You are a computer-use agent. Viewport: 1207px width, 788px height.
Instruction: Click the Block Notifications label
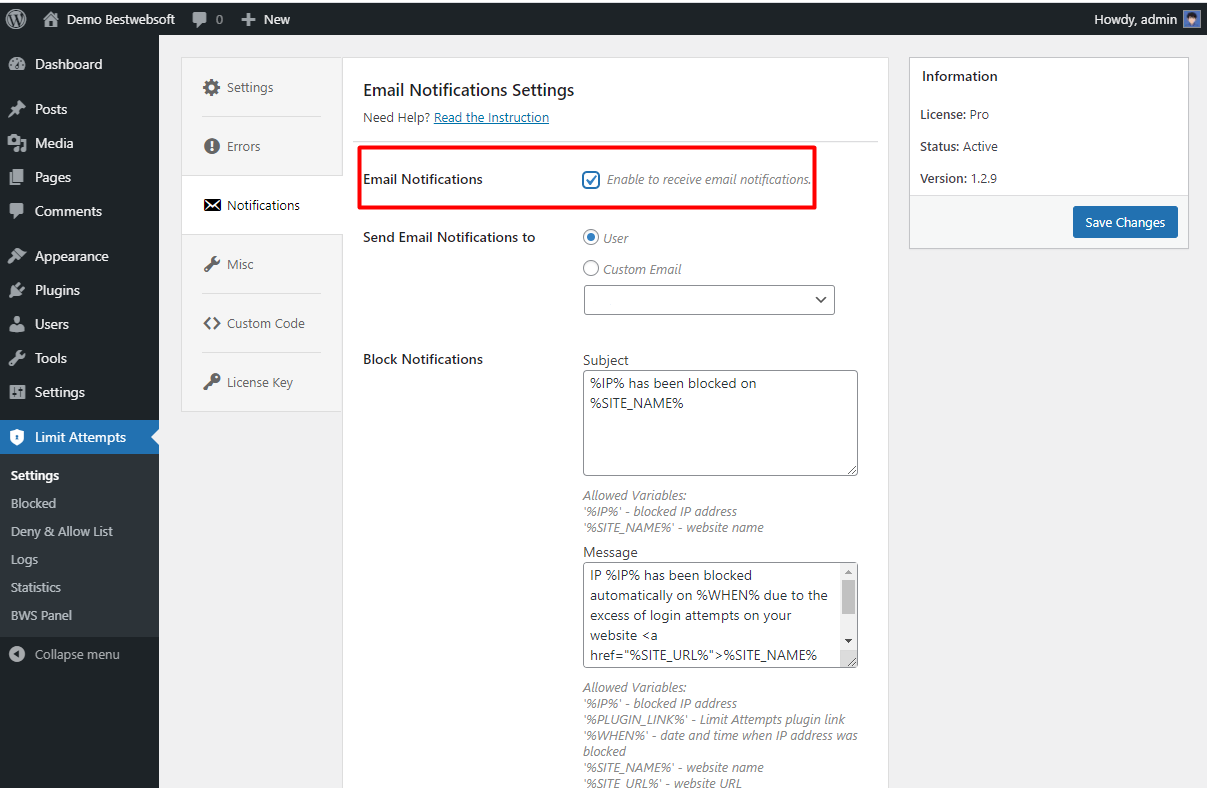(423, 359)
